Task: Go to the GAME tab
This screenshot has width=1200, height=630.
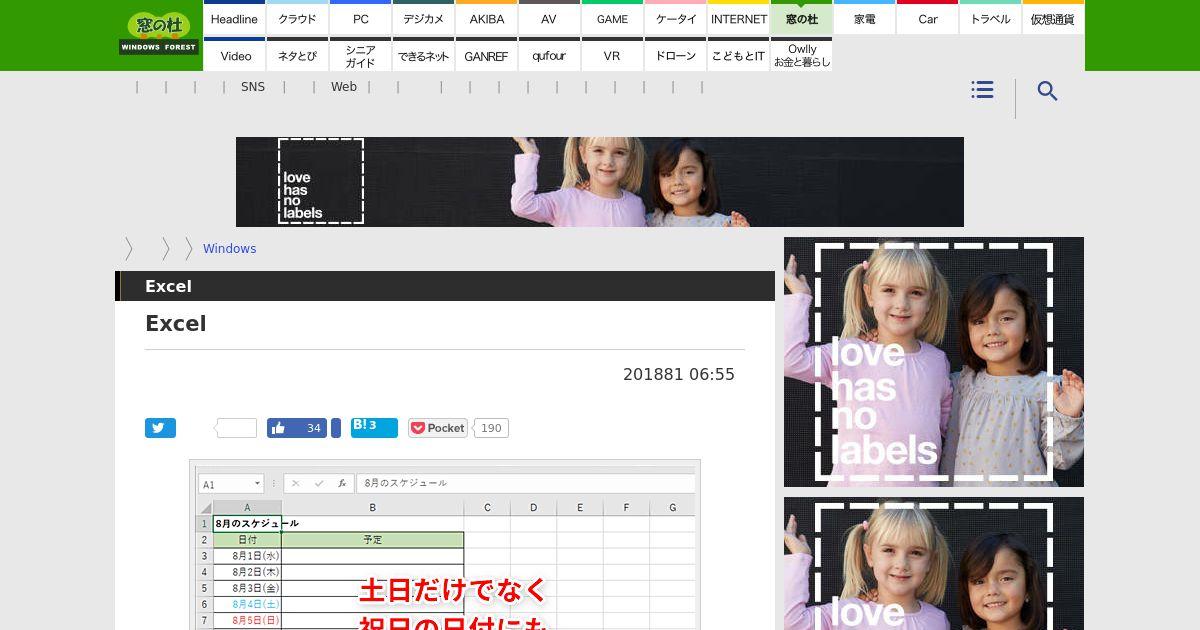Action: click(x=612, y=18)
